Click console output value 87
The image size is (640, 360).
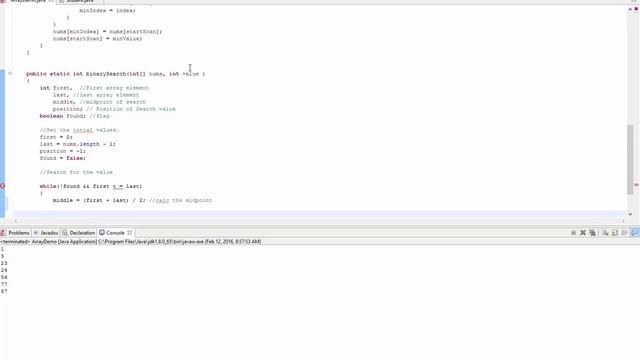tap(4, 291)
